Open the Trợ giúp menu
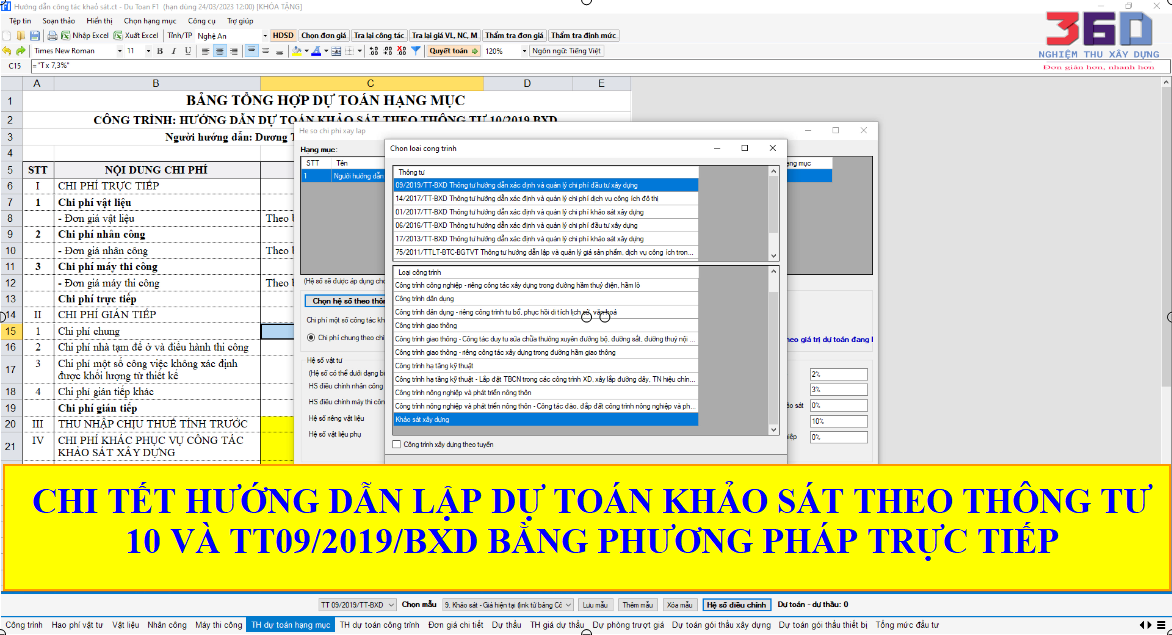Viewport: 1172px width, 635px height. [240, 21]
